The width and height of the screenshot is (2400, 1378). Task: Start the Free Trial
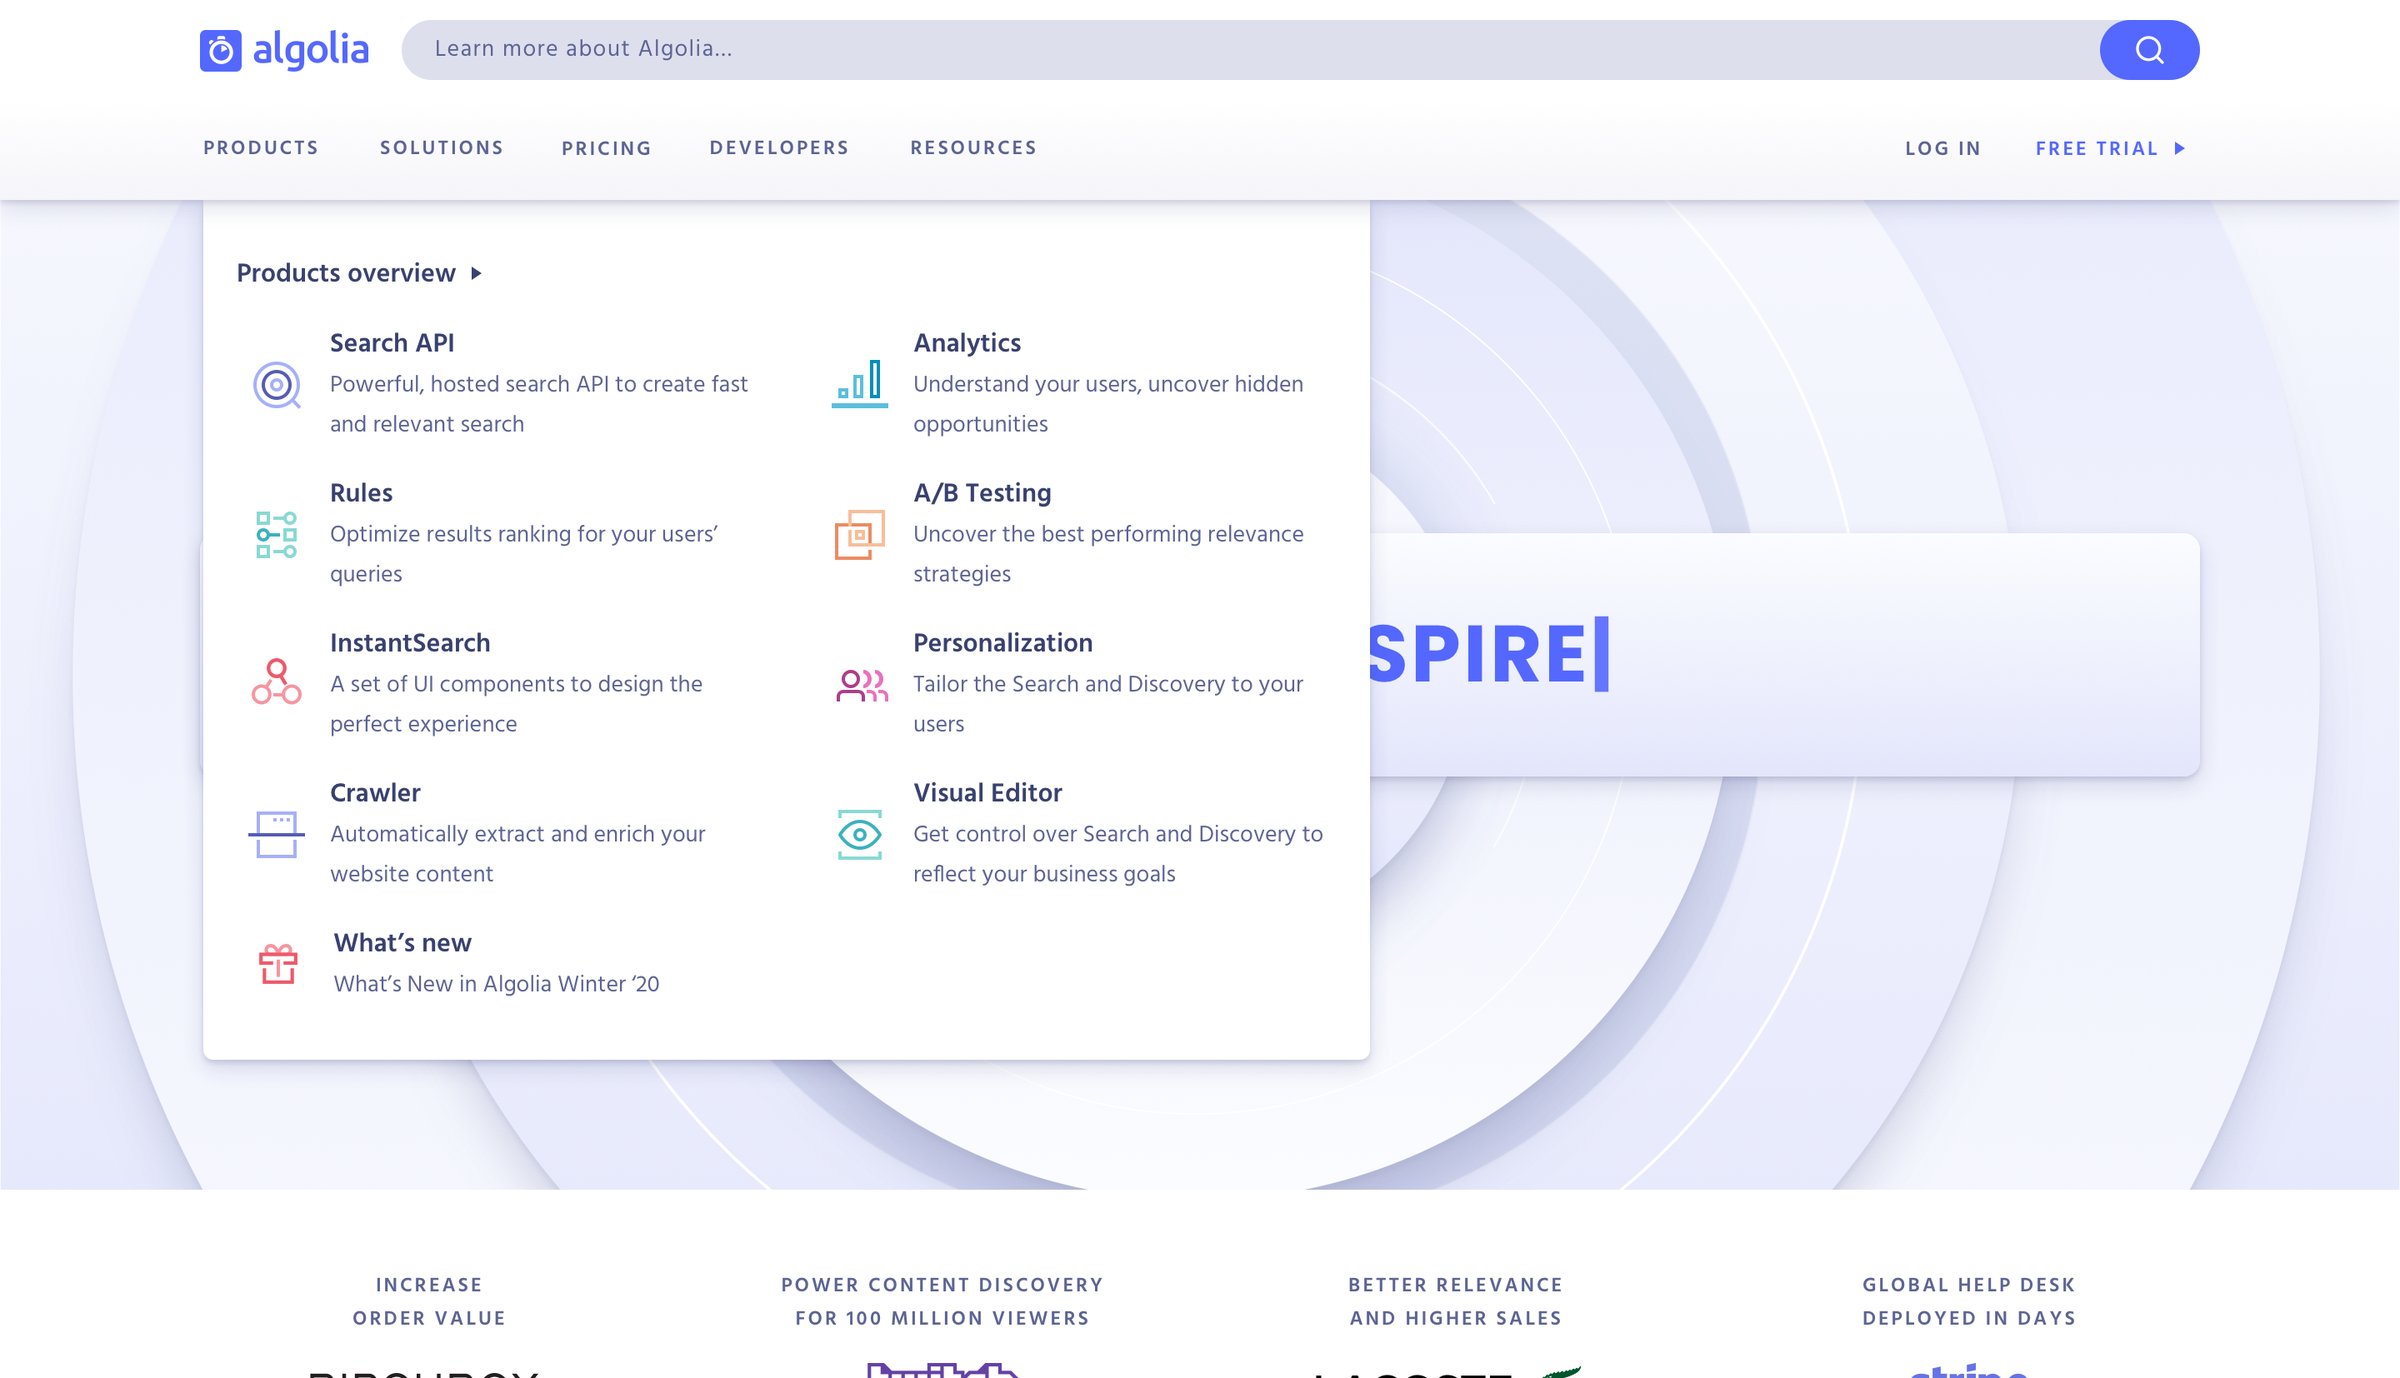[x=2097, y=148]
